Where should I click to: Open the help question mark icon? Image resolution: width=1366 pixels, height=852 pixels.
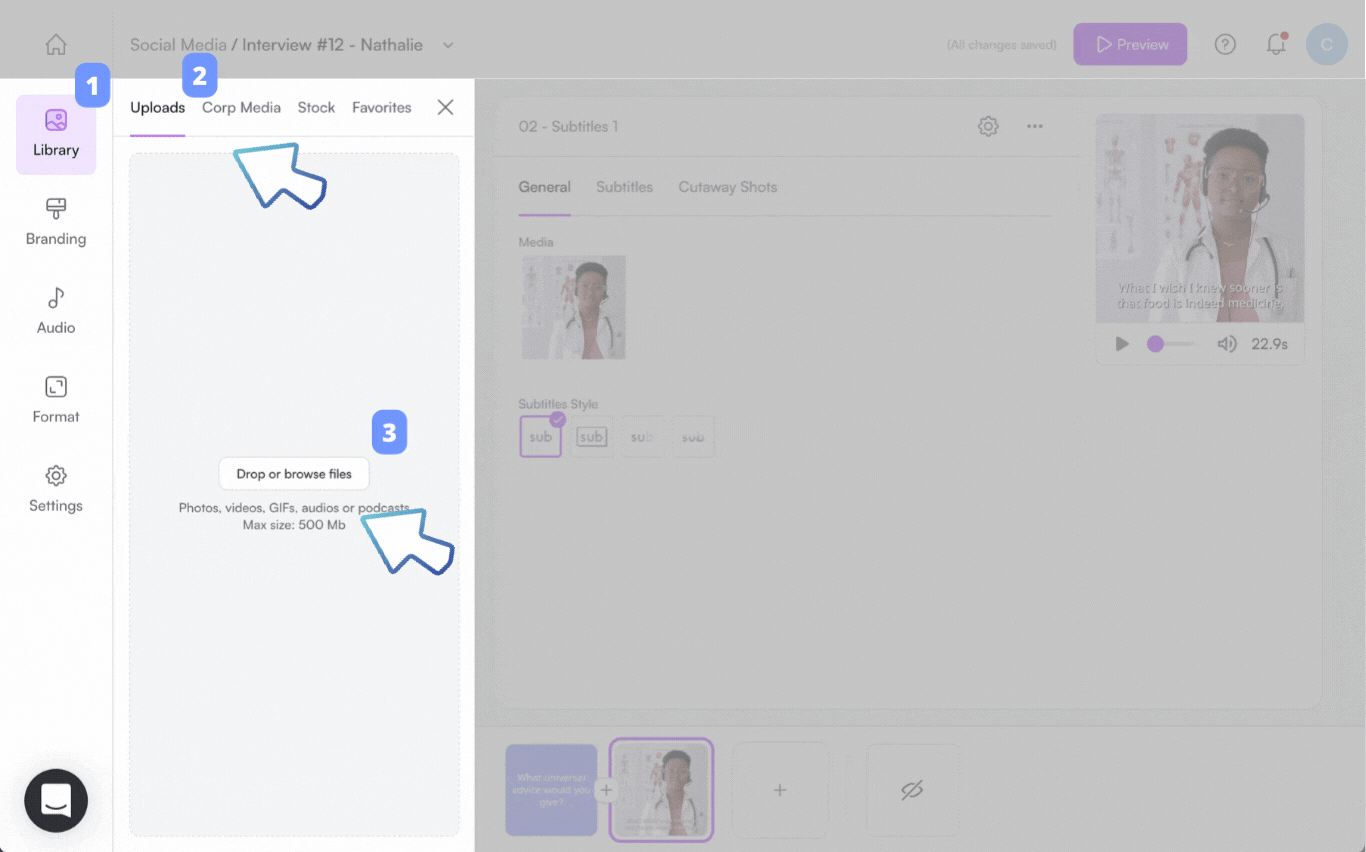coord(1225,45)
